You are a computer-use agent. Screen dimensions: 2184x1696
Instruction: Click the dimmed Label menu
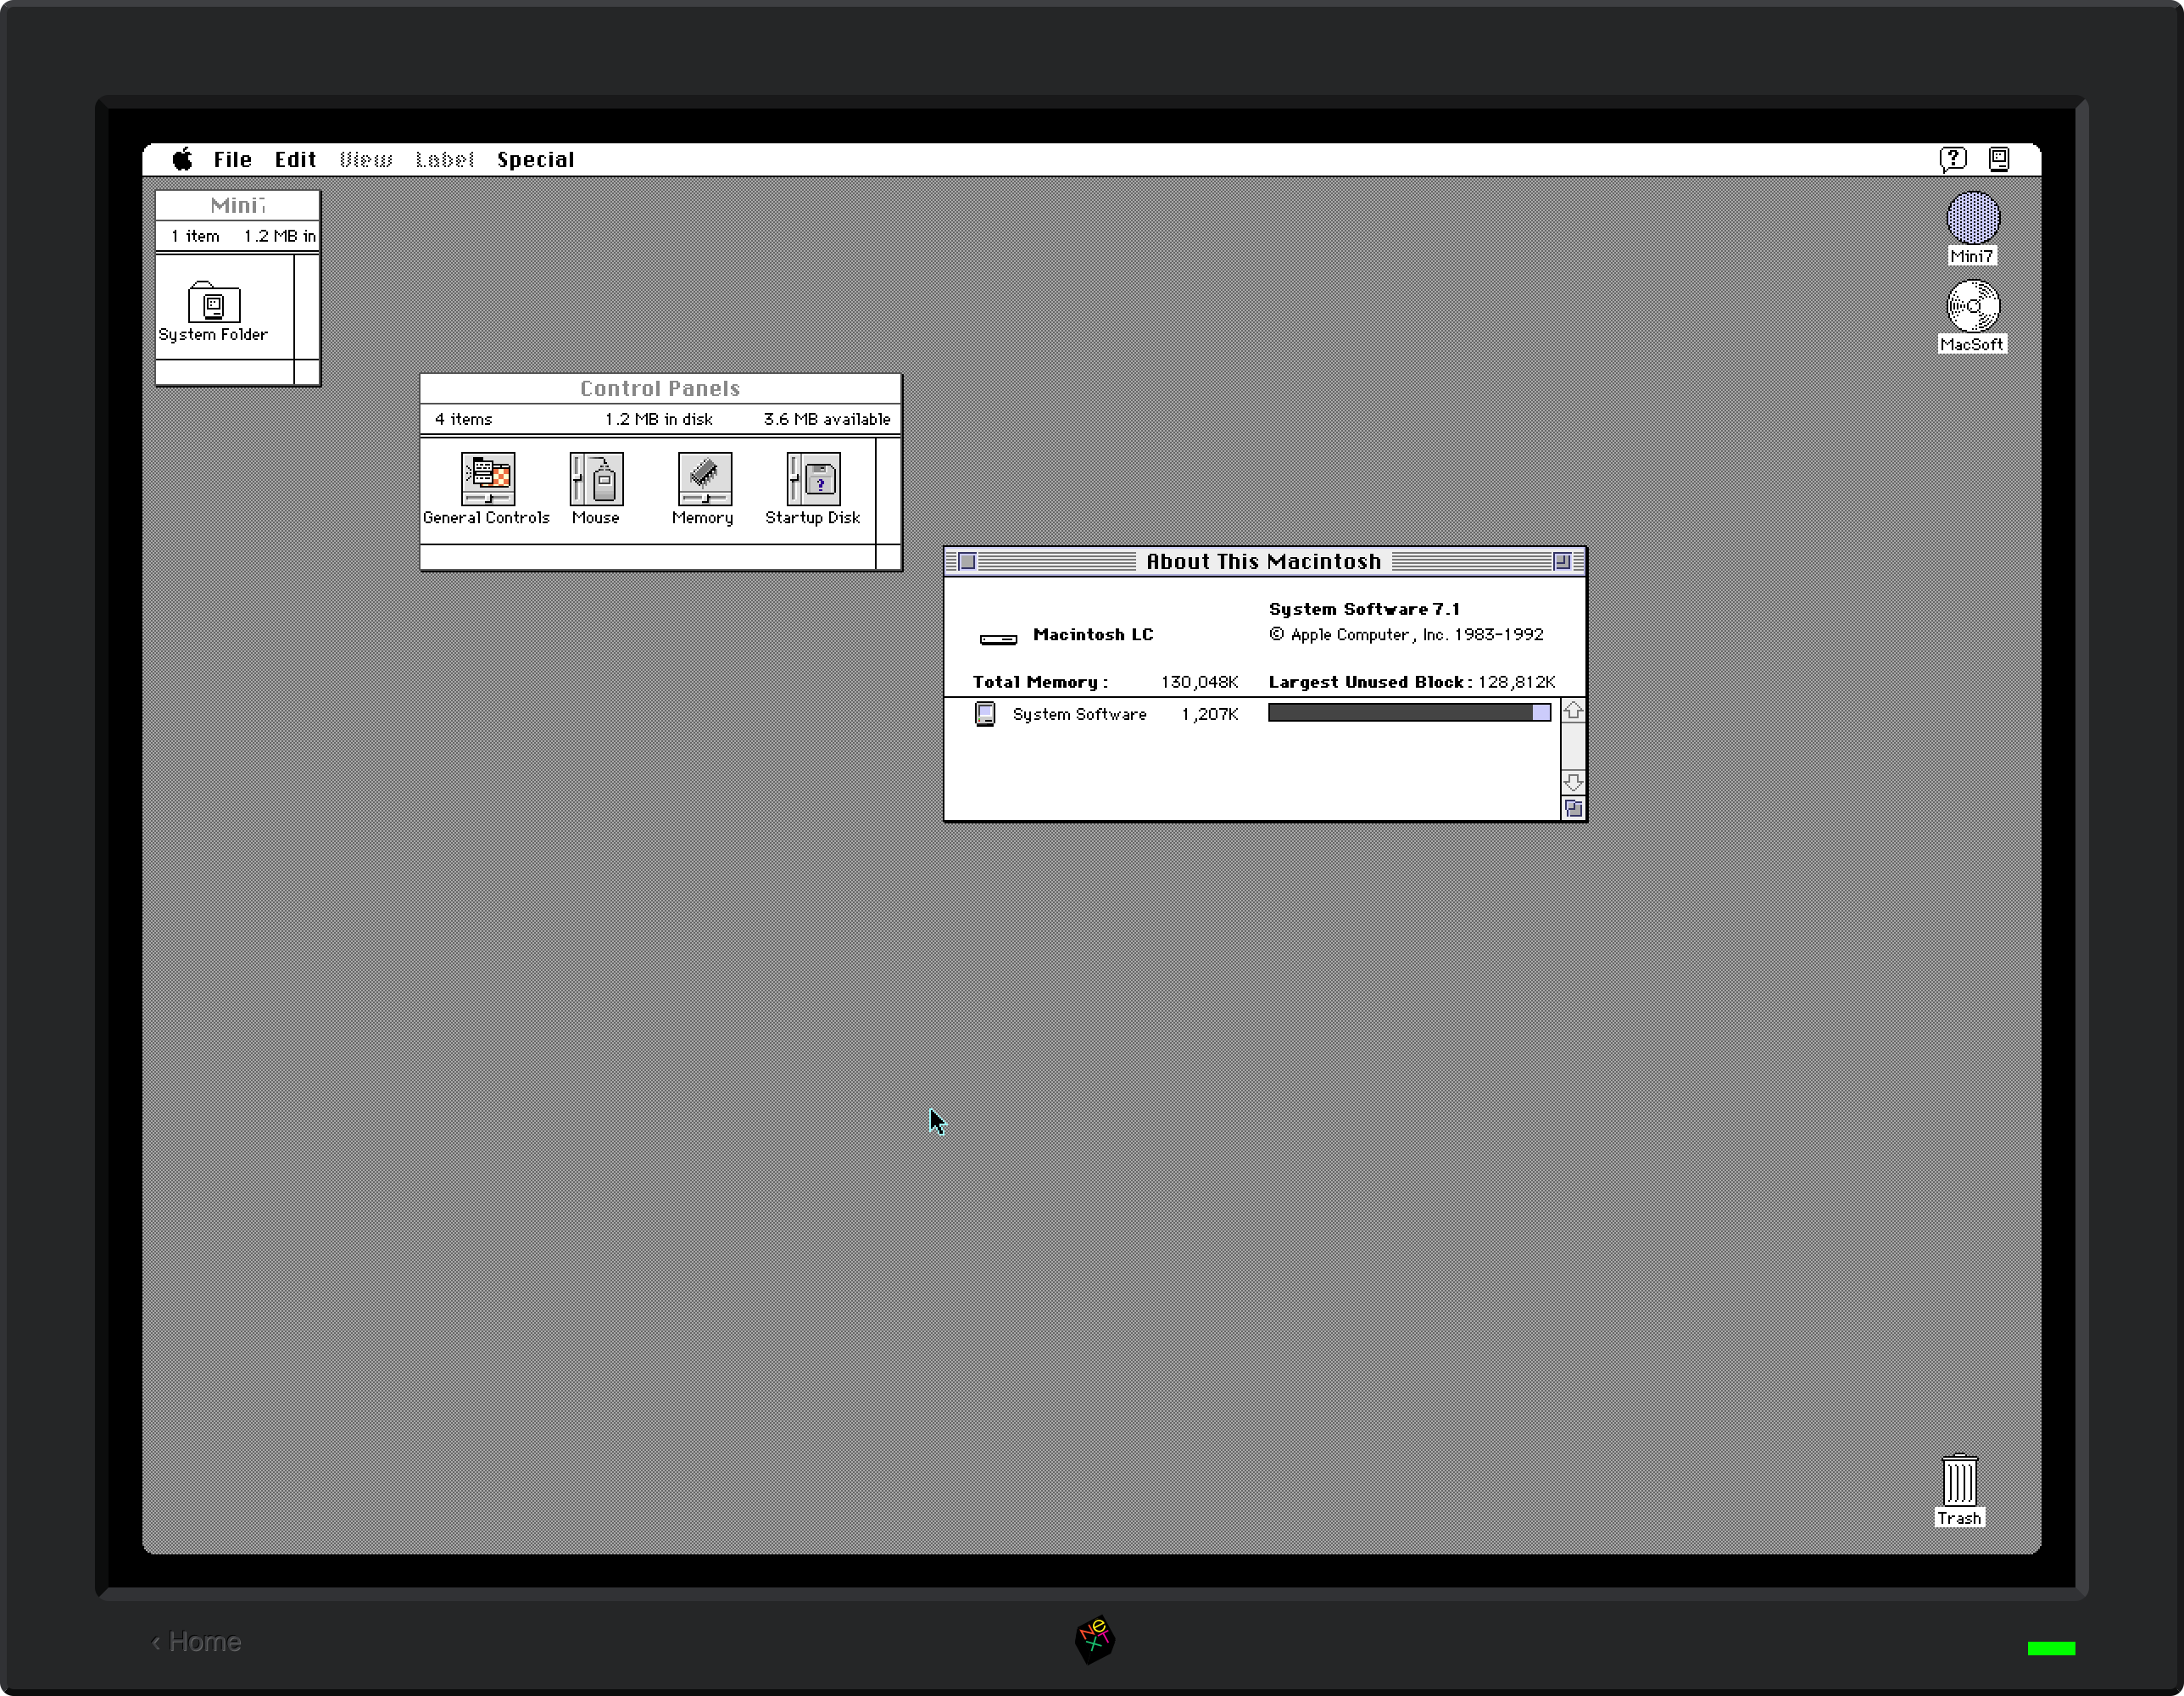pos(444,159)
